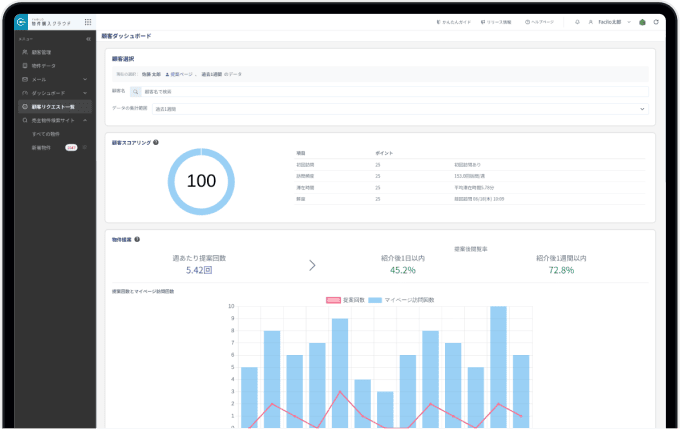Click the help icon beside 顧客スコアリング
This screenshot has height=429, width=680.
point(156,142)
